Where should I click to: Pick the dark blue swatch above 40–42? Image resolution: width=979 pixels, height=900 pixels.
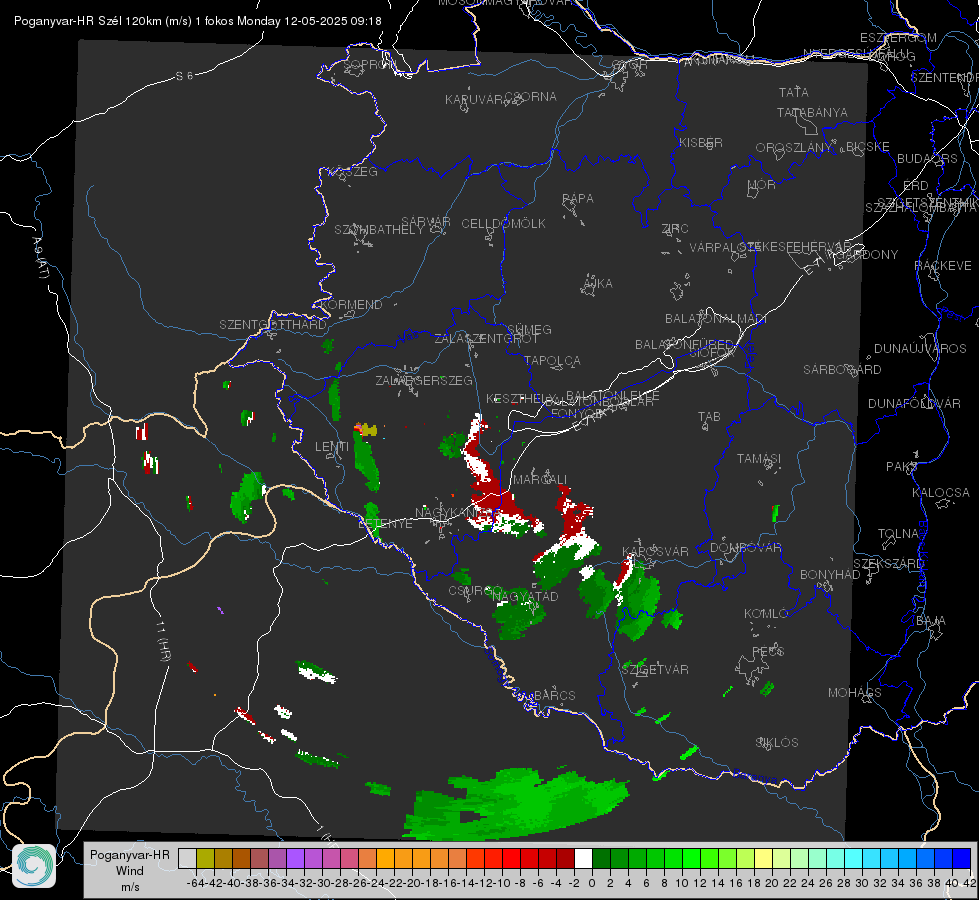coord(962,858)
